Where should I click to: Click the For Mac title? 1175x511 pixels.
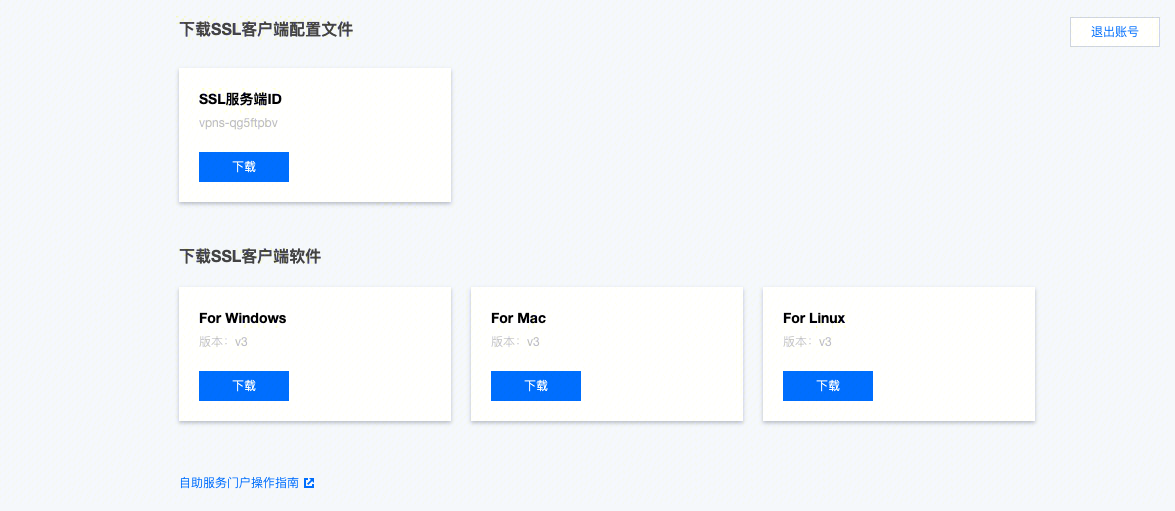pos(518,318)
